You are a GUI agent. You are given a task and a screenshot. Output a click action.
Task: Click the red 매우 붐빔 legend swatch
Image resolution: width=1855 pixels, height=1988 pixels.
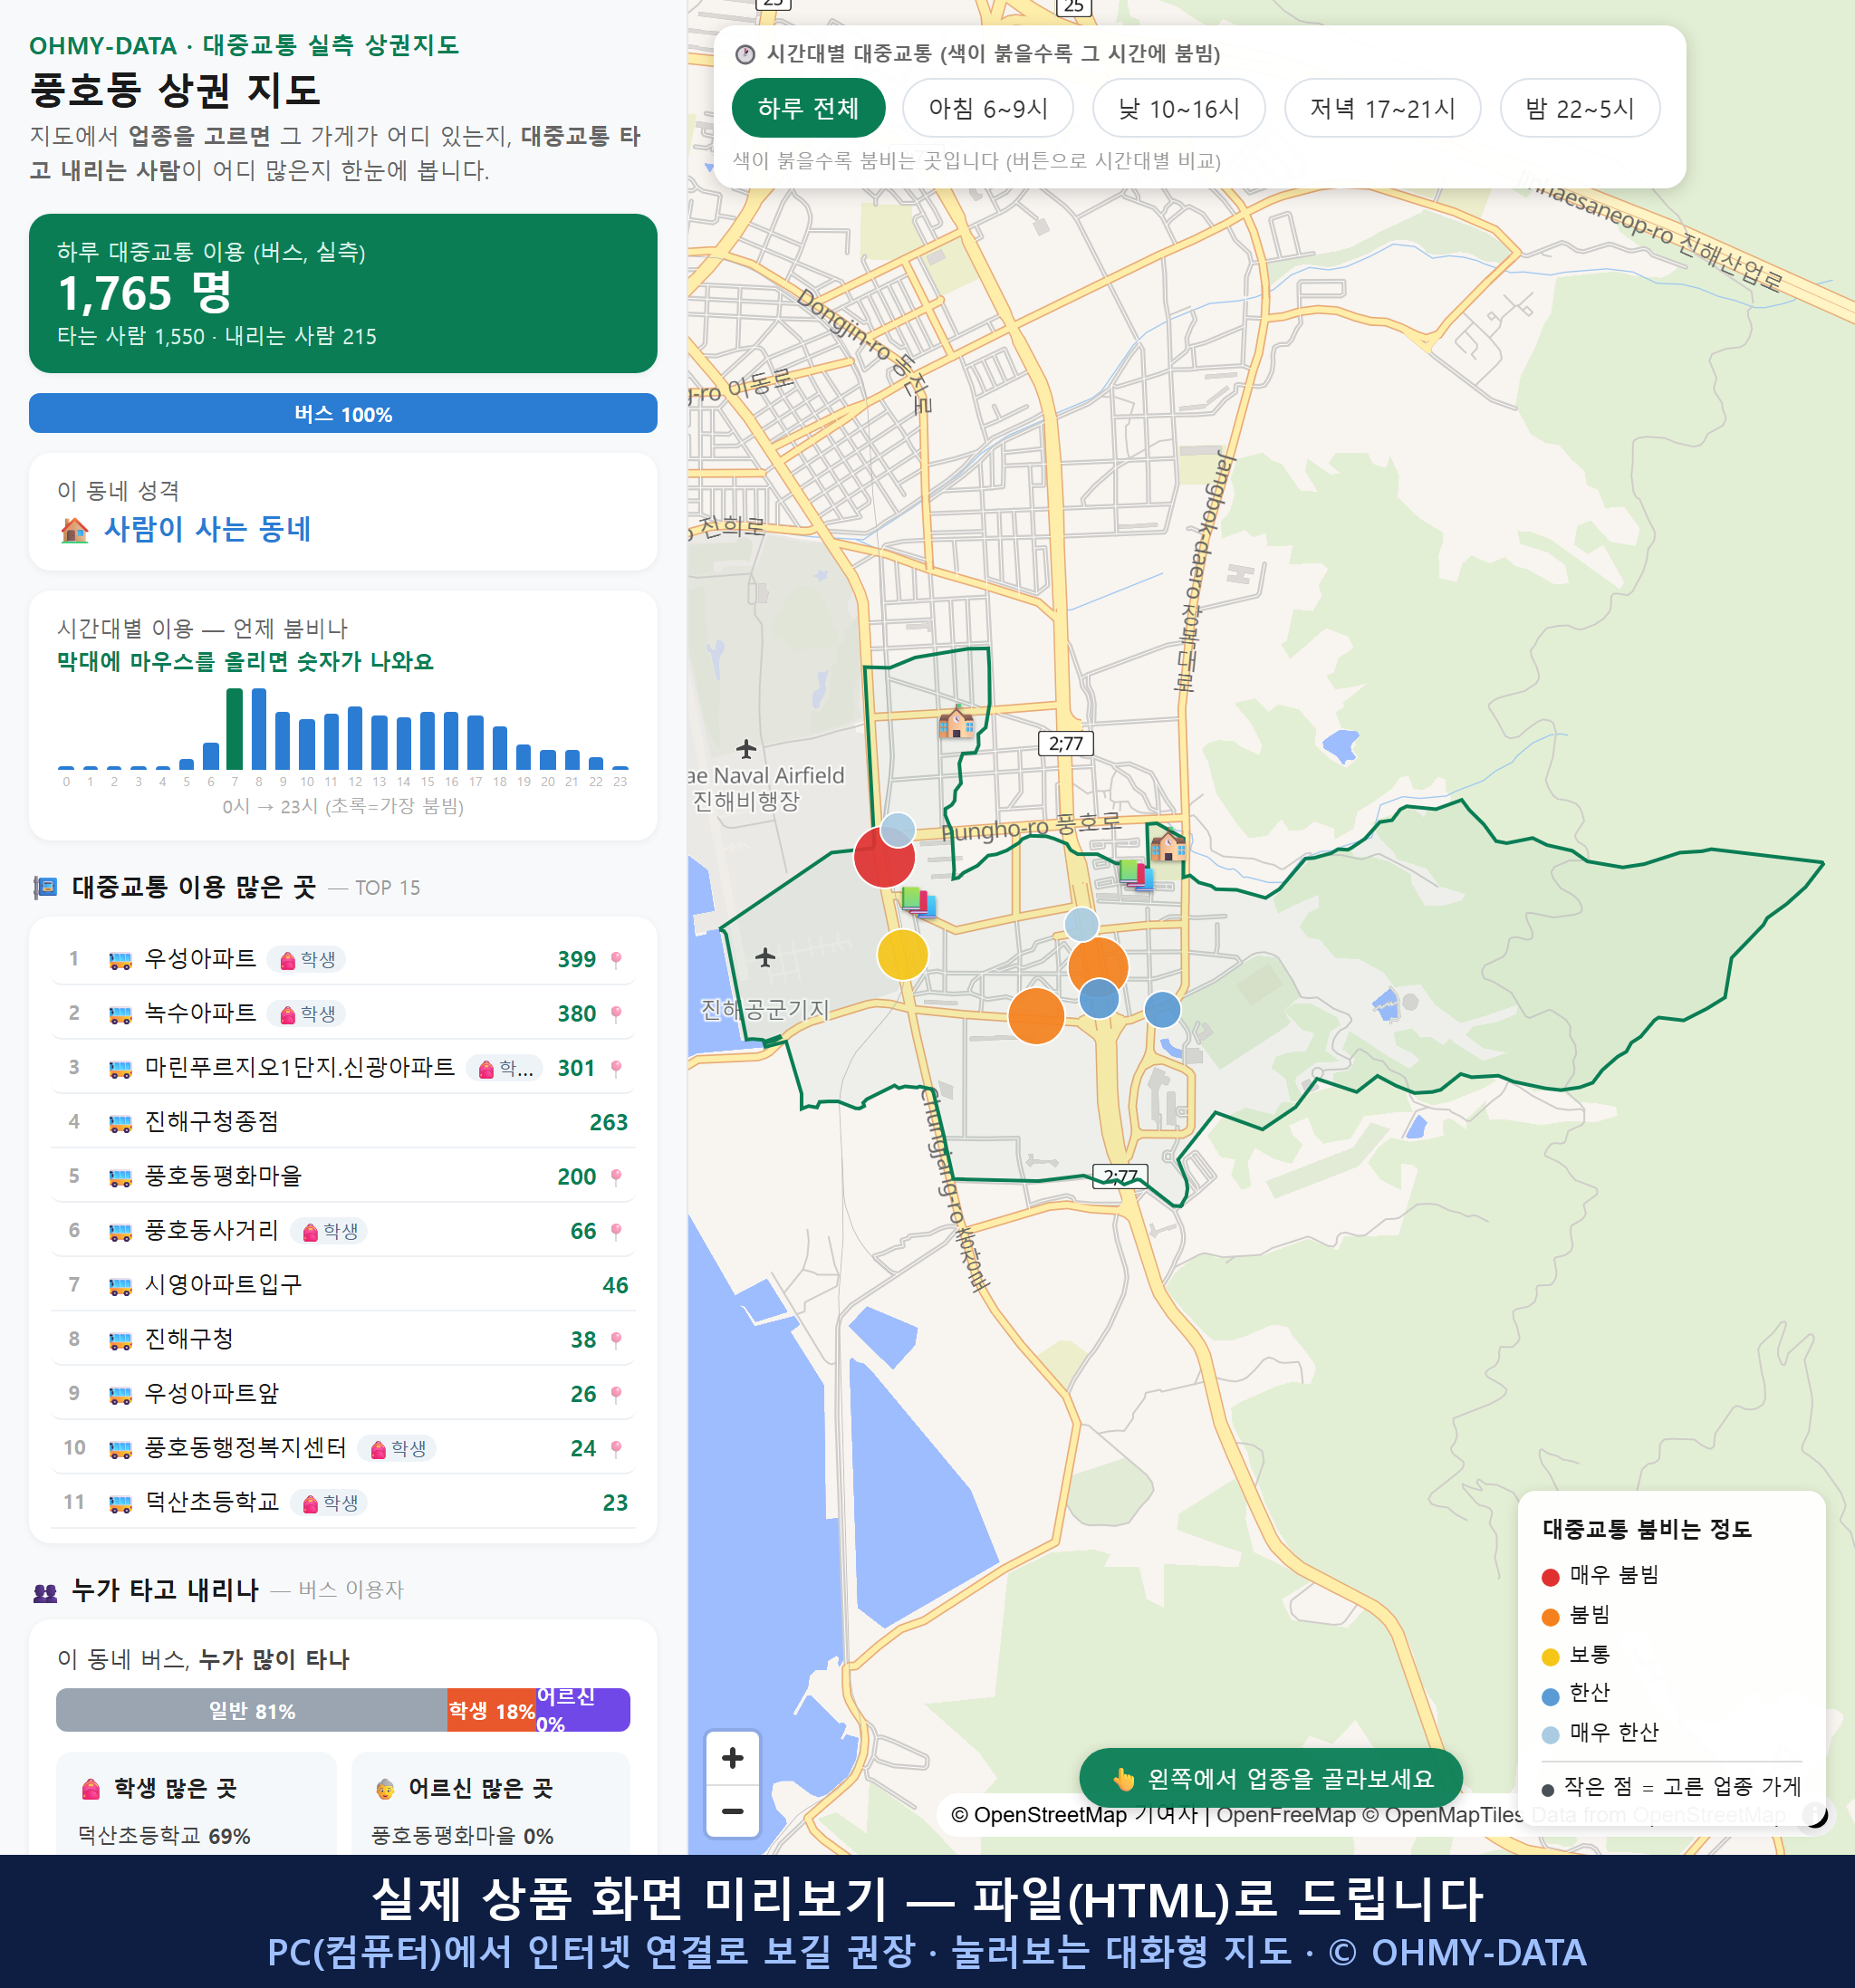point(1550,1577)
